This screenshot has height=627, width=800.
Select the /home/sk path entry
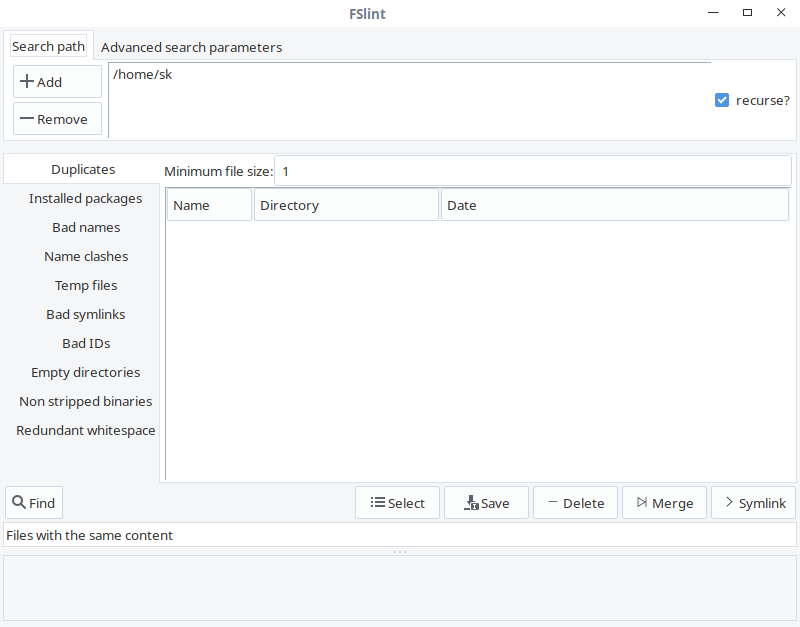coord(143,74)
